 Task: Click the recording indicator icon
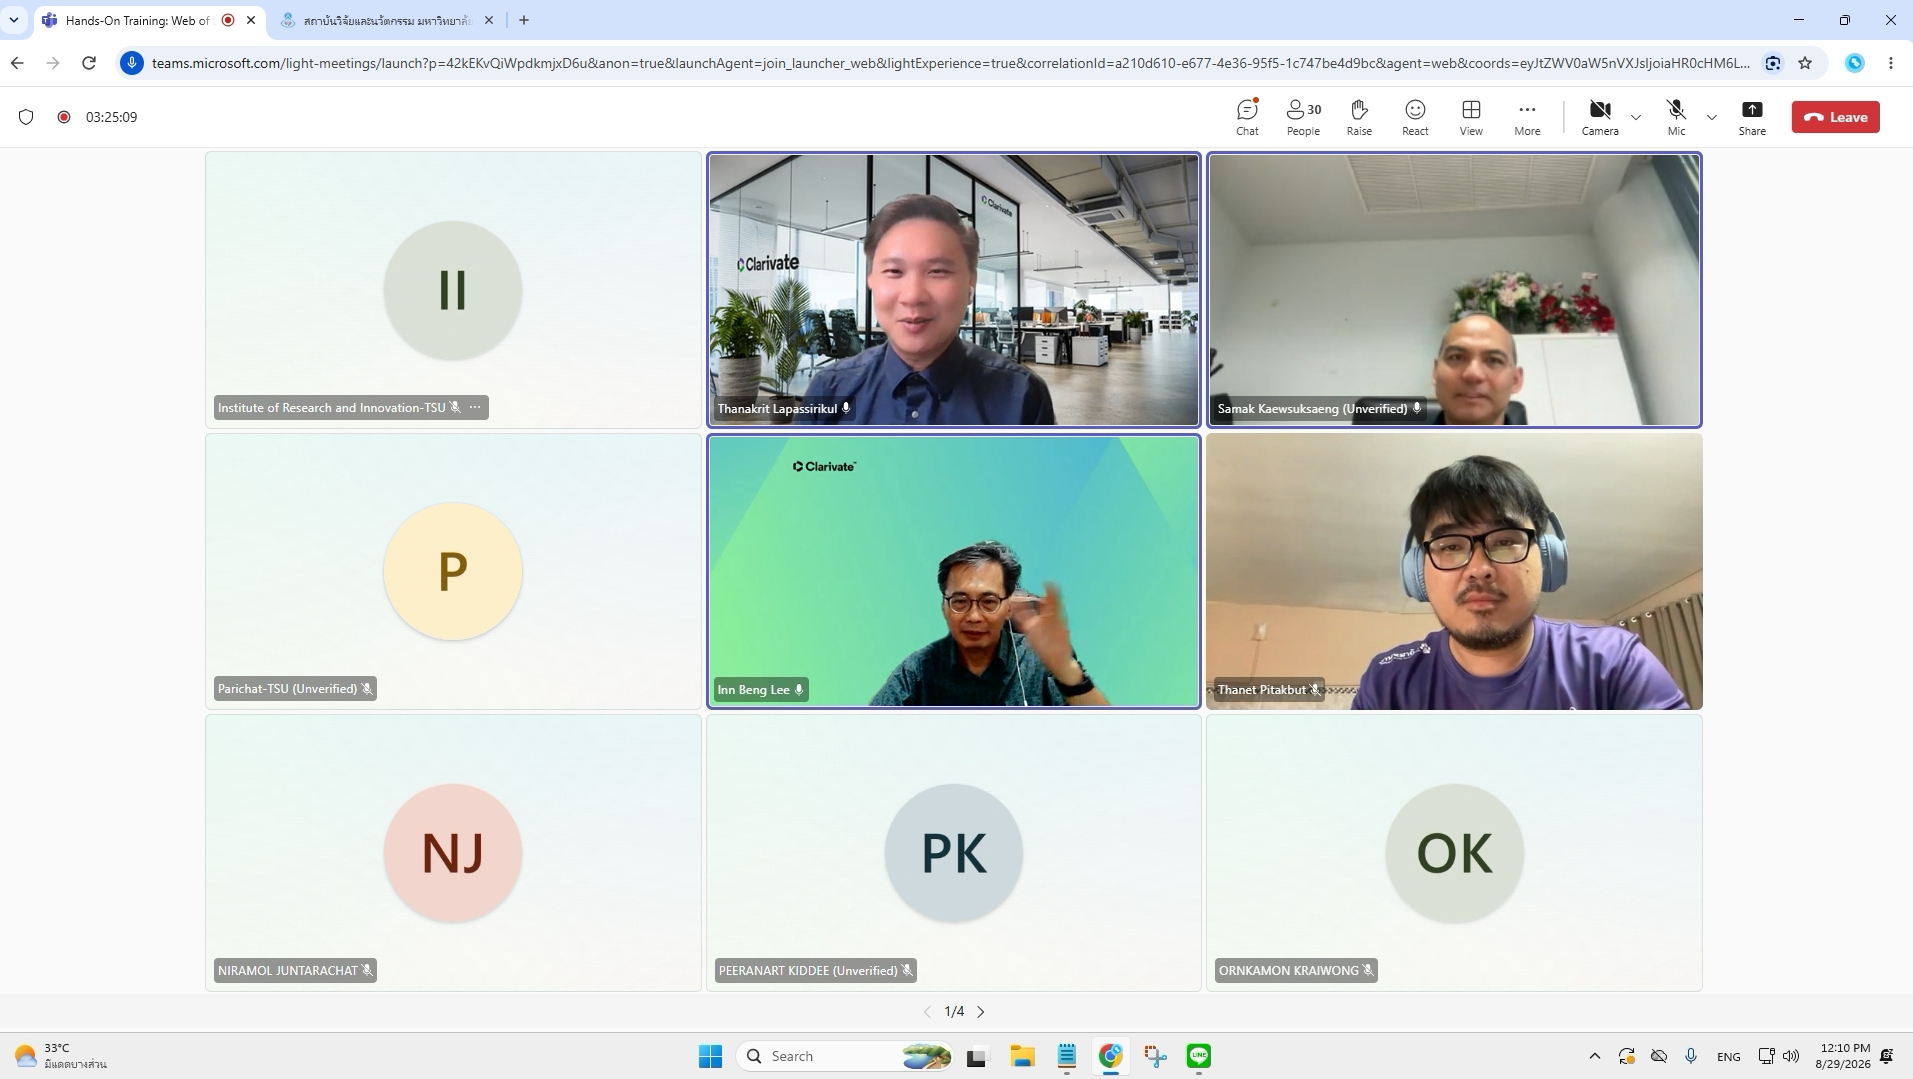(x=64, y=117)
